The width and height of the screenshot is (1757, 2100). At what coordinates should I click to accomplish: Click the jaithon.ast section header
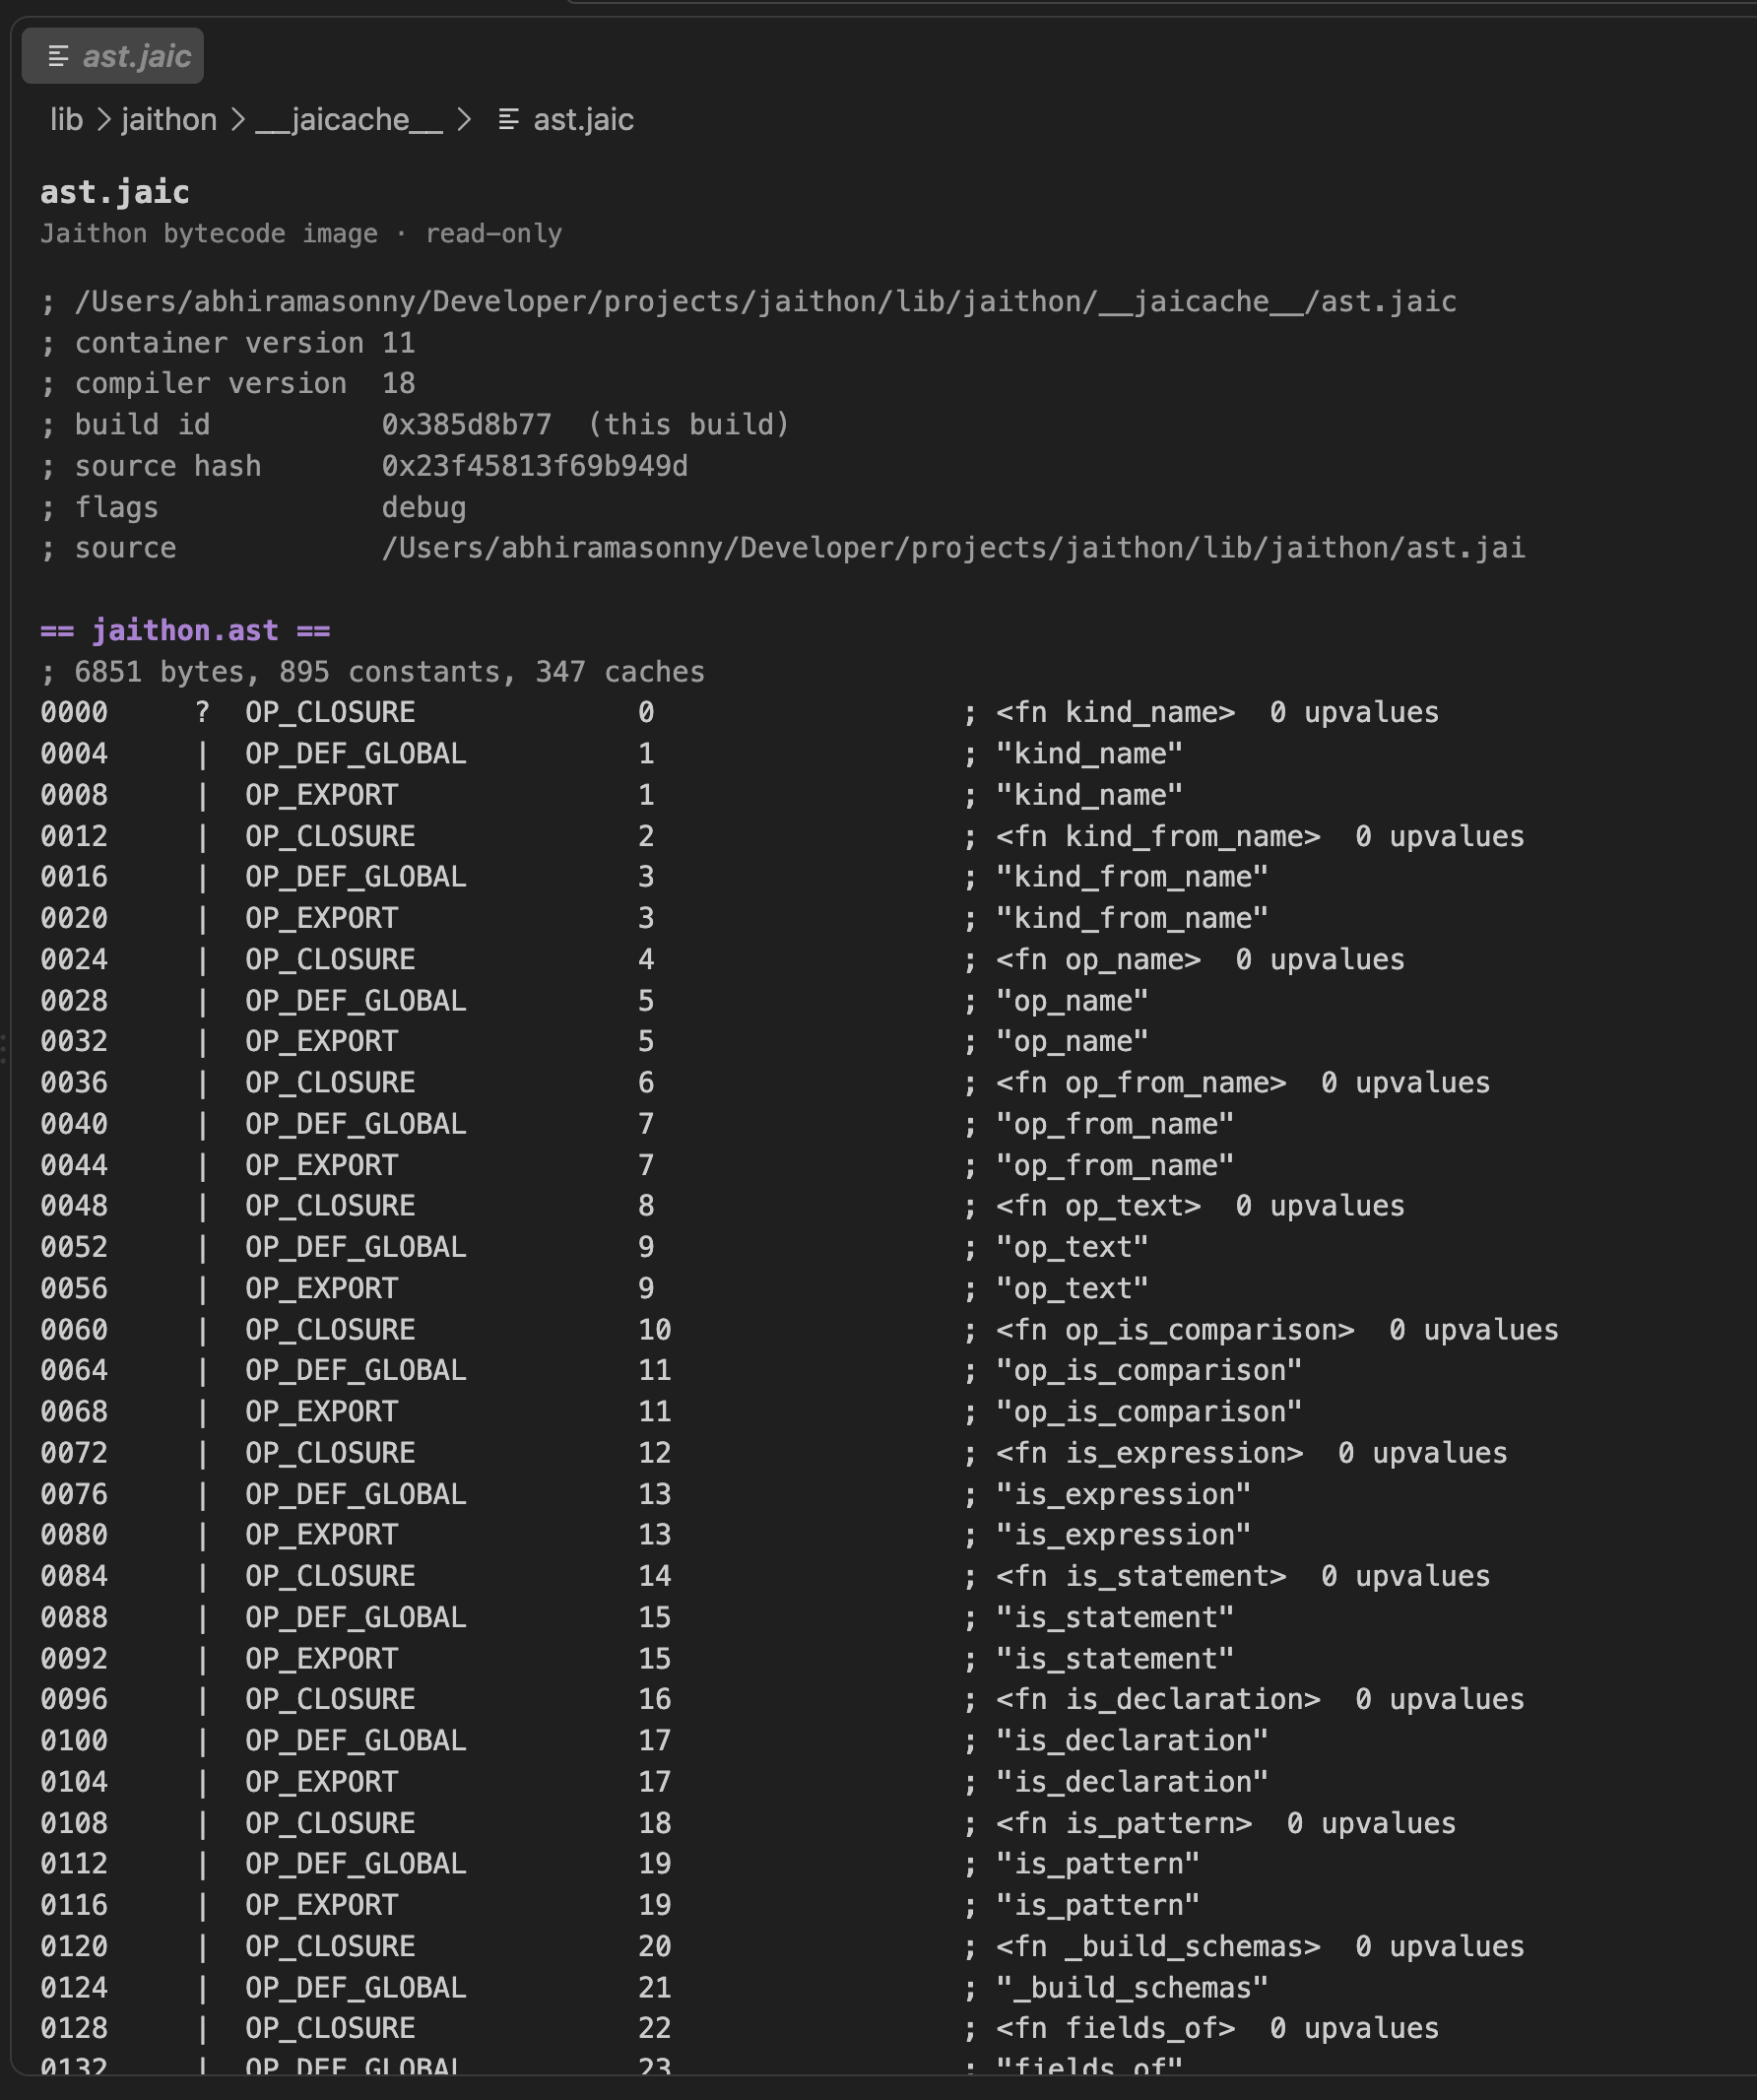click(185, 630)
